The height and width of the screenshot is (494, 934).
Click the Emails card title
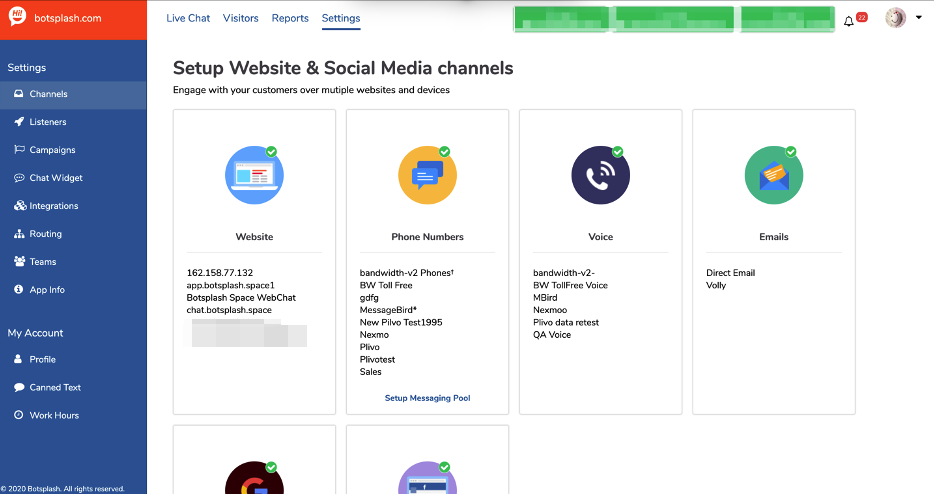pyautogui.click(x=774, y=237)
